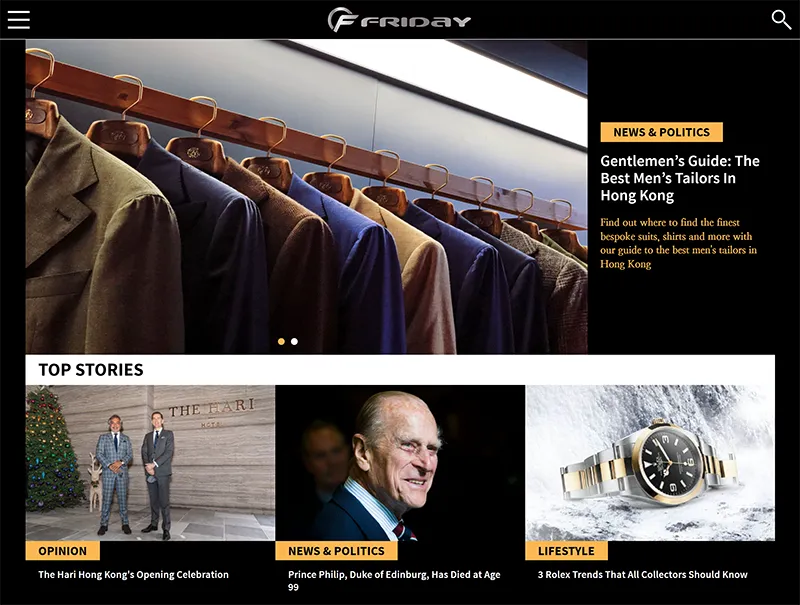Open Gentlemen's Guide tailors headline
800x605 pixels.
point(680,178)
